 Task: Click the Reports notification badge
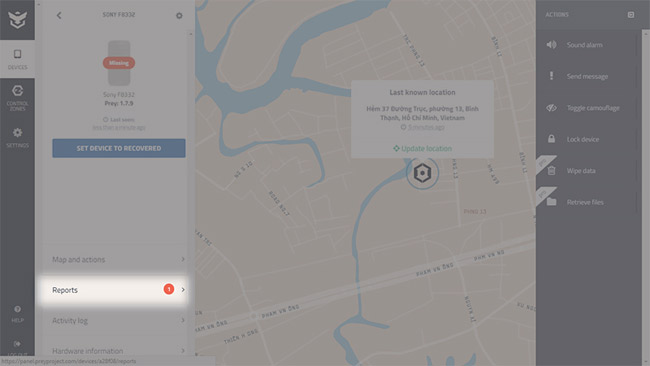point(169,289)
